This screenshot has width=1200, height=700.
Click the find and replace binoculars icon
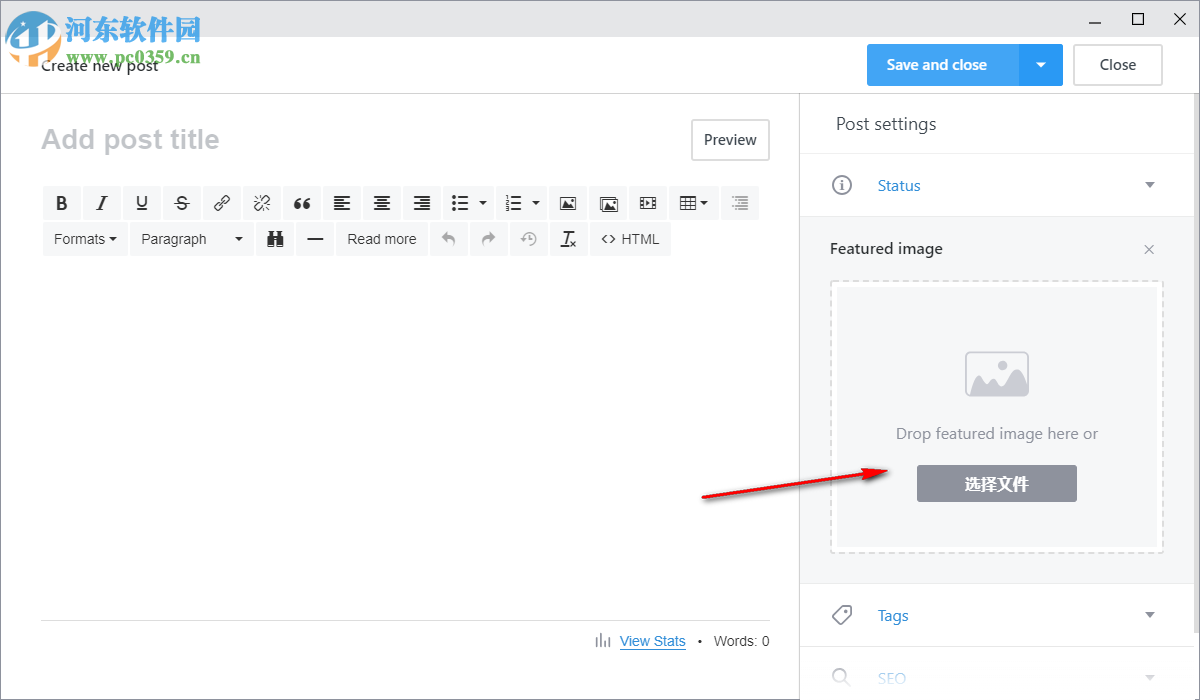pos(275,239)
